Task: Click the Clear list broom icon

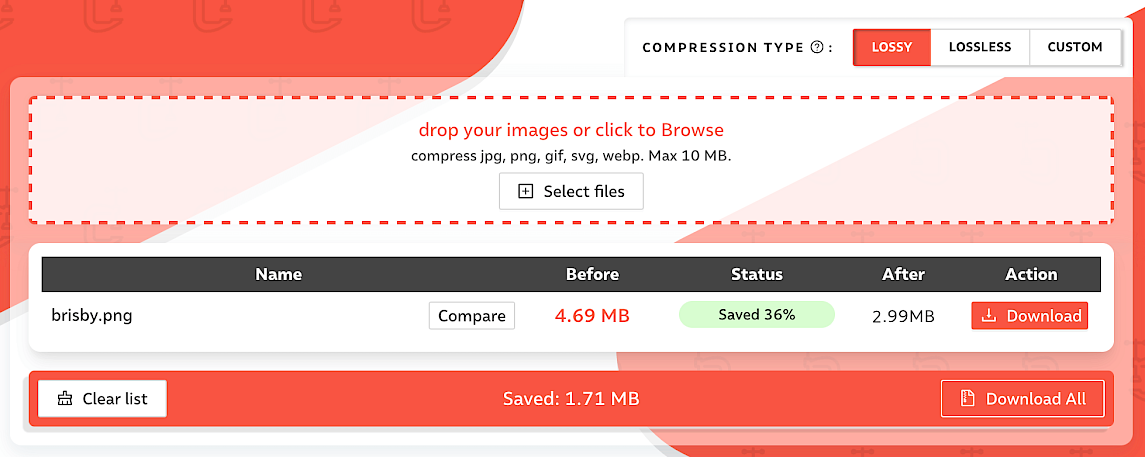Action: coord(66,399)
